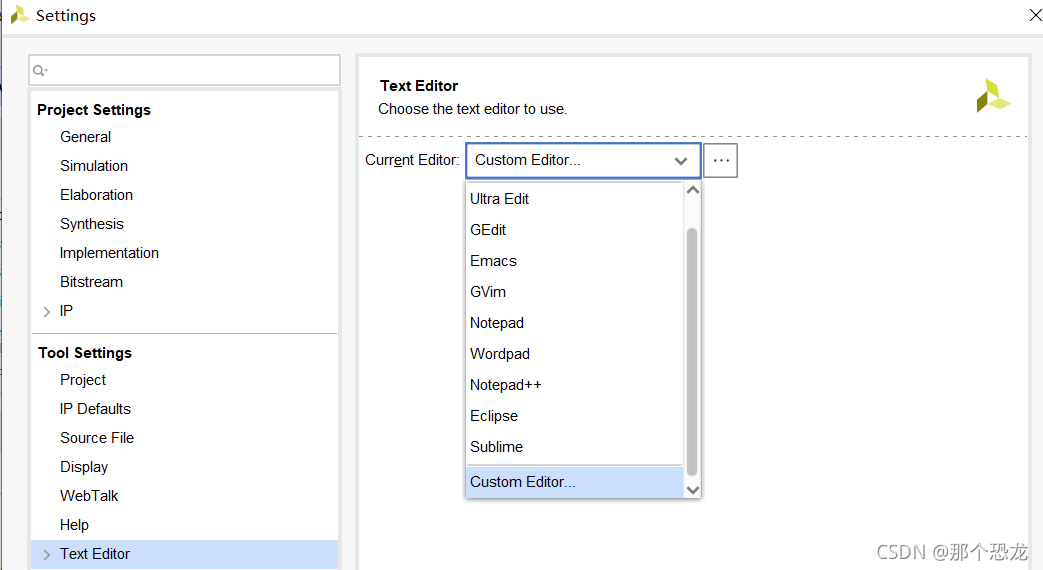1043x570 pixels.
Task: Choose GEdit from editor list
Action: click(575, 230)
